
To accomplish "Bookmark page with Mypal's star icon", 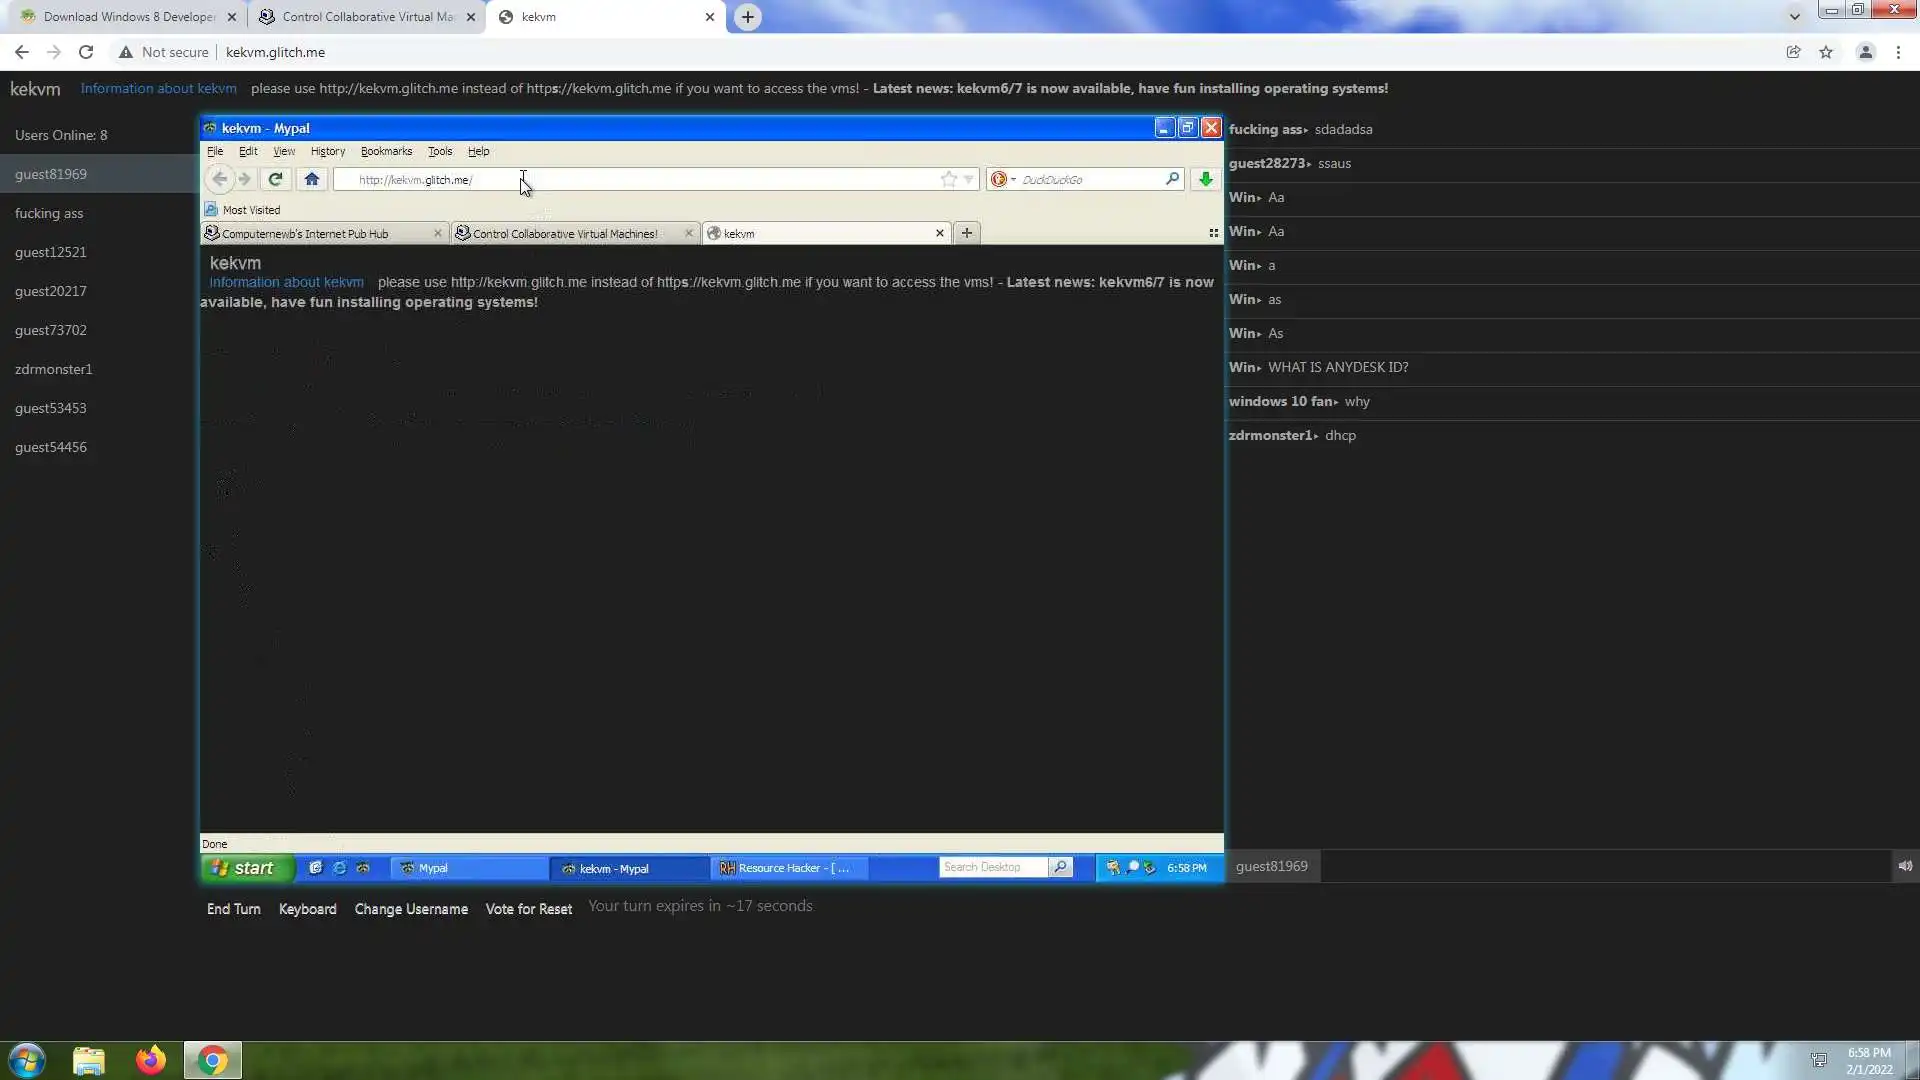I will pyautogui.click(x=948, y=179).
